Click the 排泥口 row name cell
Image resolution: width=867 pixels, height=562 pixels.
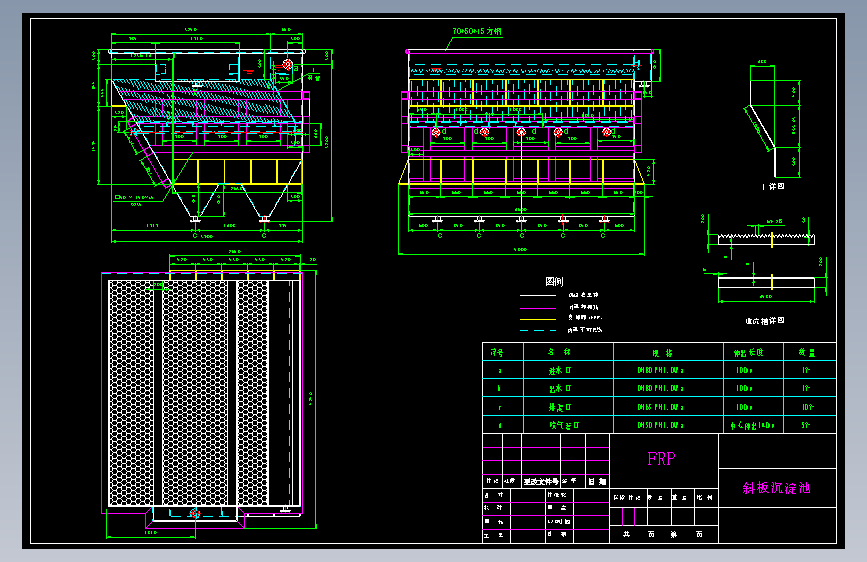pyautogui.click(x=558, y=407)
